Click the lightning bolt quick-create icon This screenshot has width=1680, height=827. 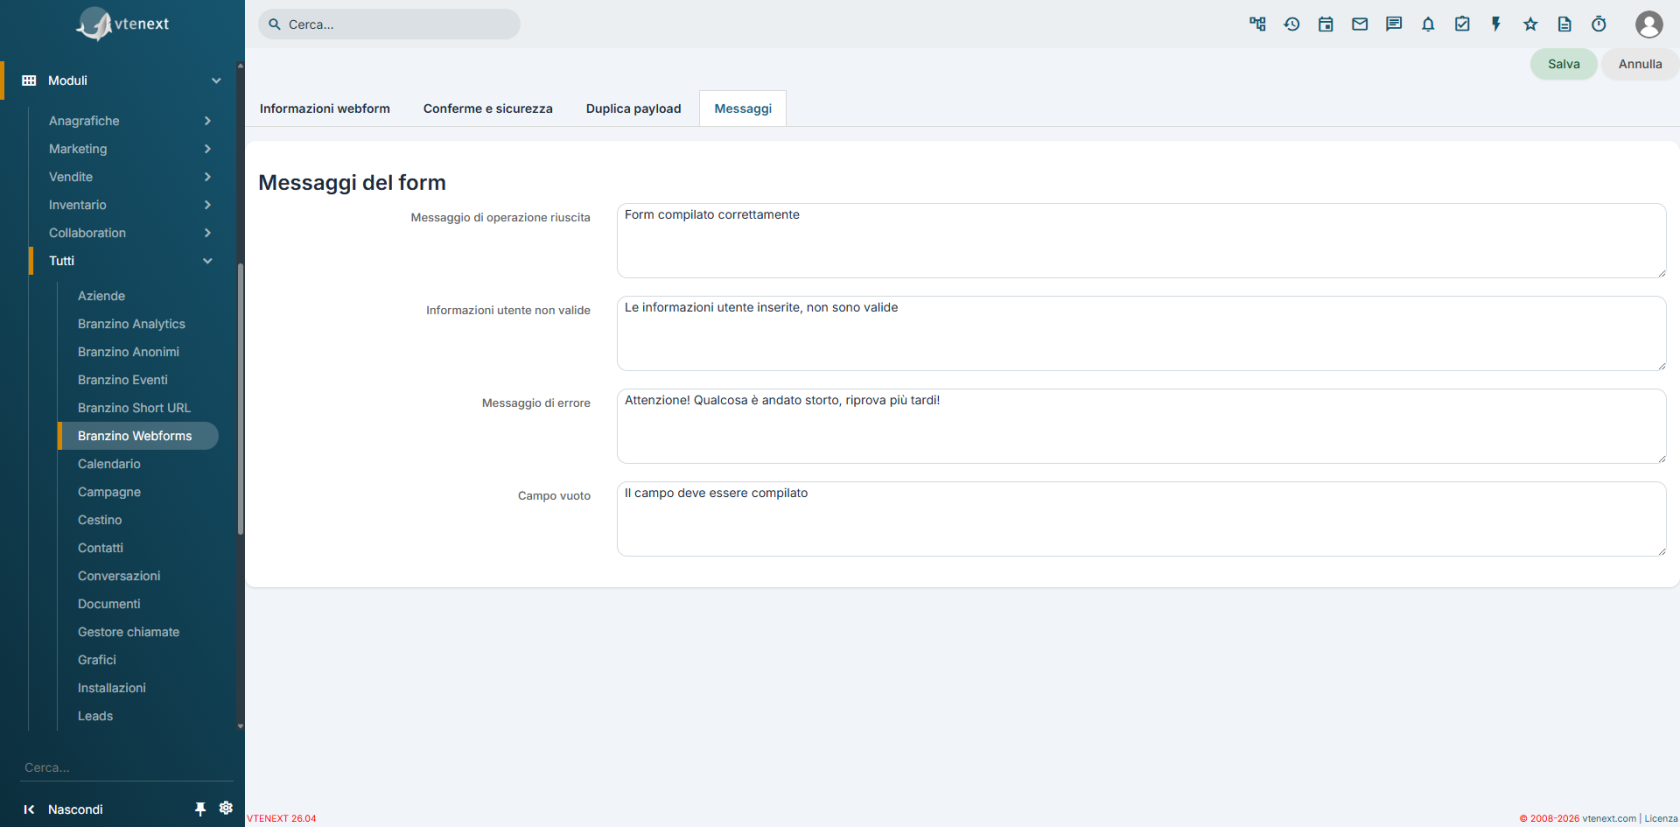point(1496,24)
